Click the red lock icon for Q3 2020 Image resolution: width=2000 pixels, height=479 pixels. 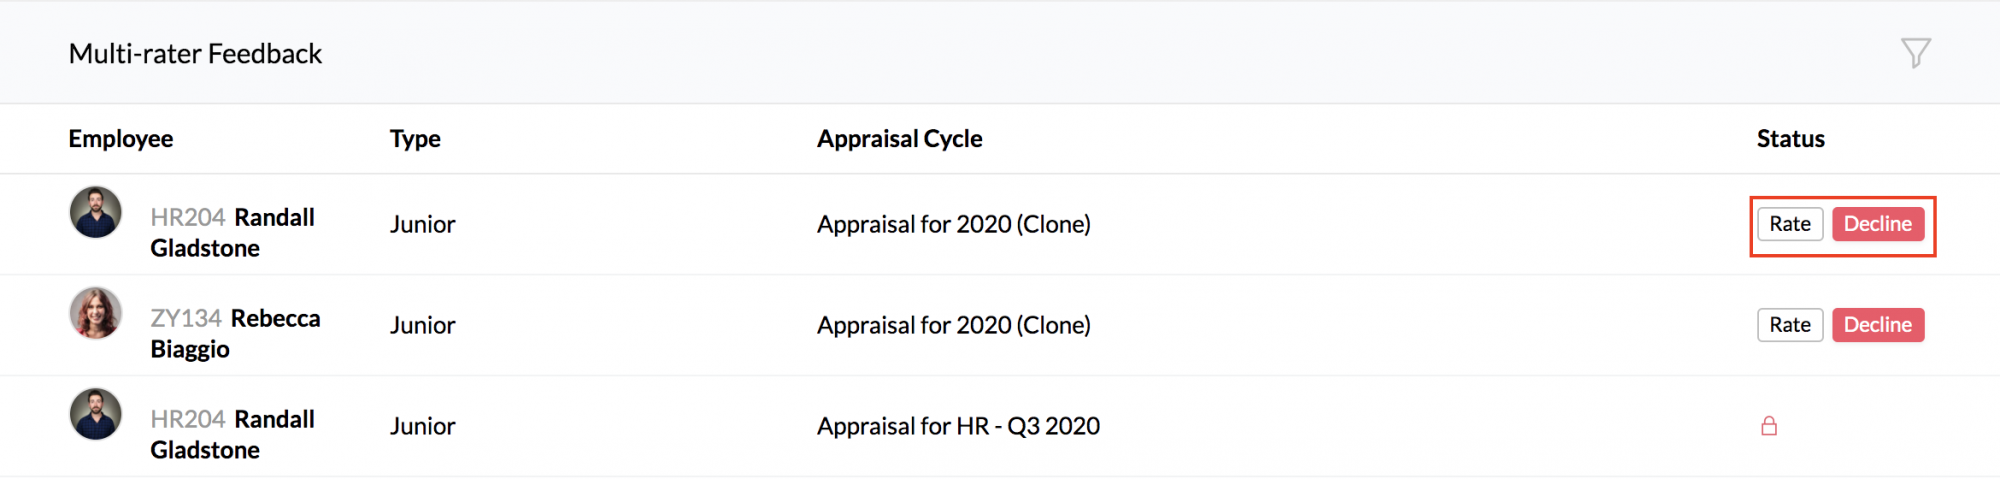click(1769, 426)
